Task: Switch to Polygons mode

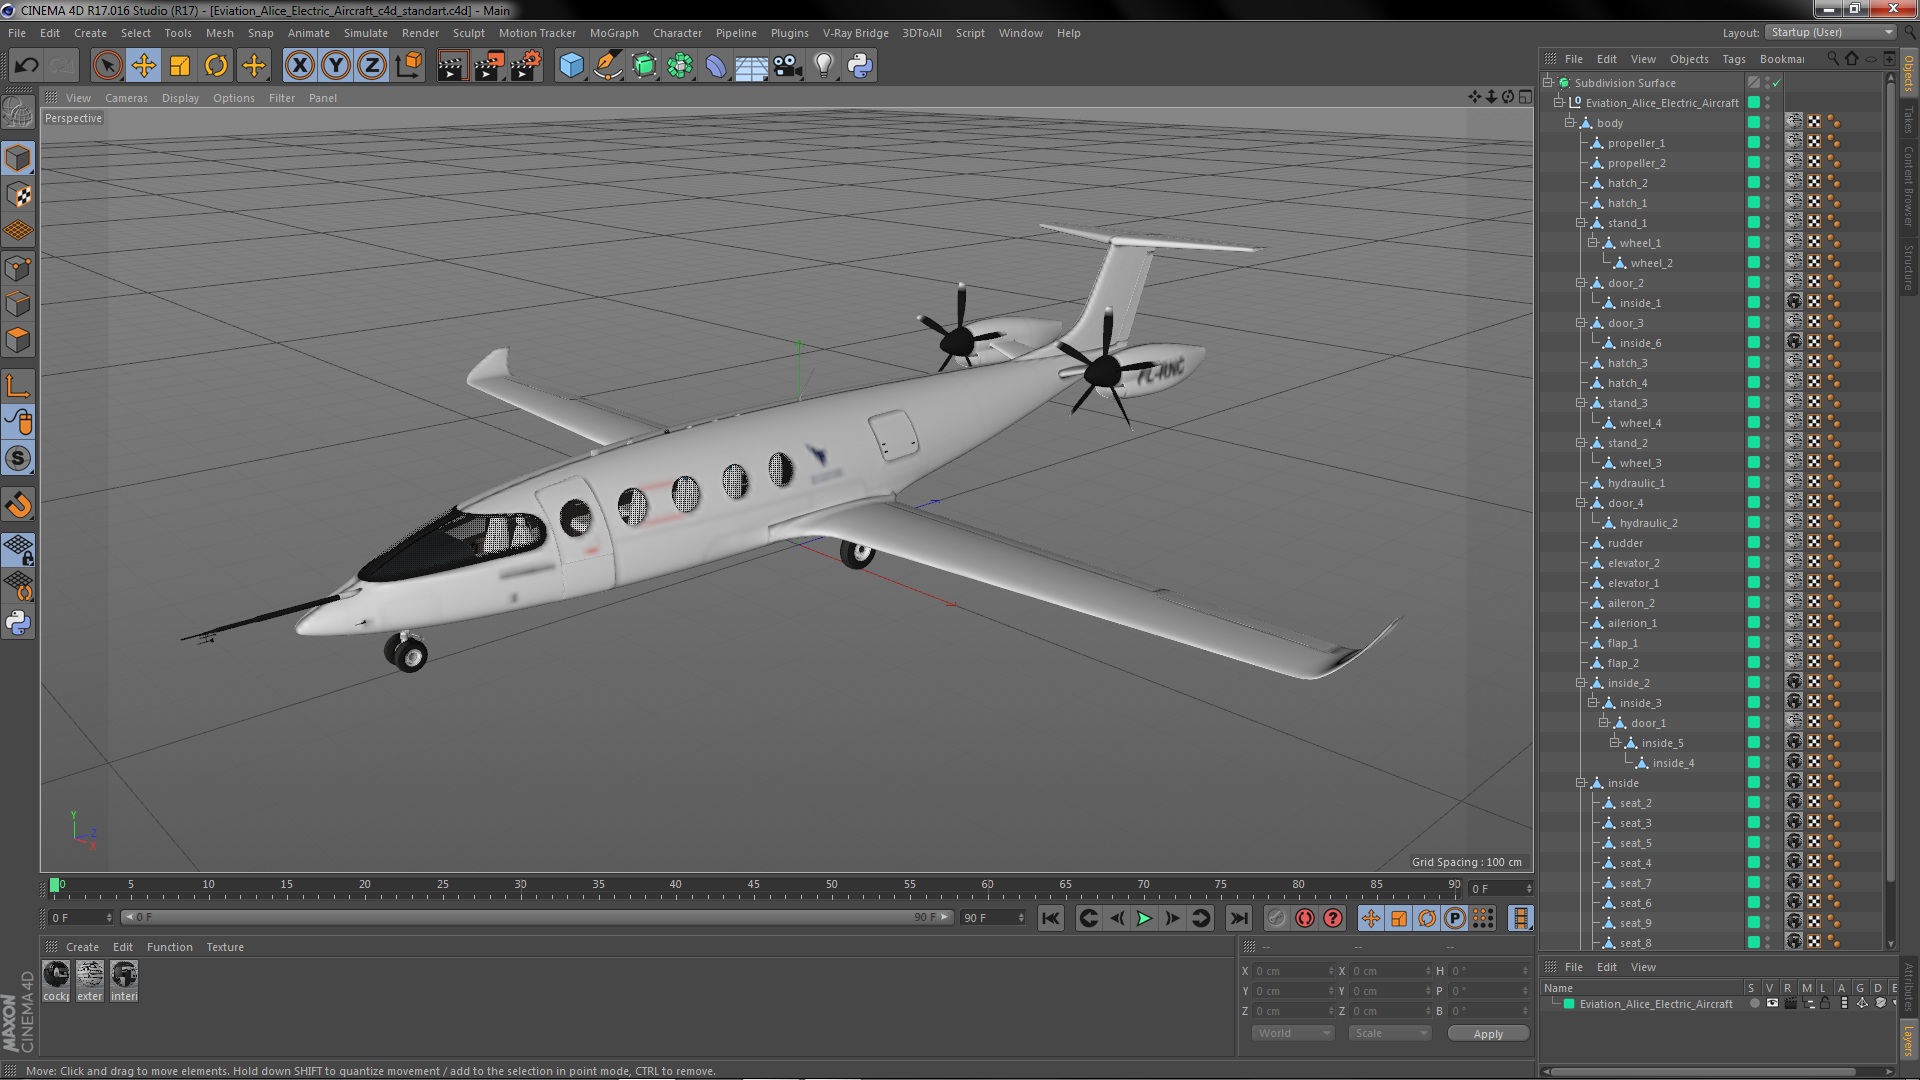Action: tap(18, 340)
